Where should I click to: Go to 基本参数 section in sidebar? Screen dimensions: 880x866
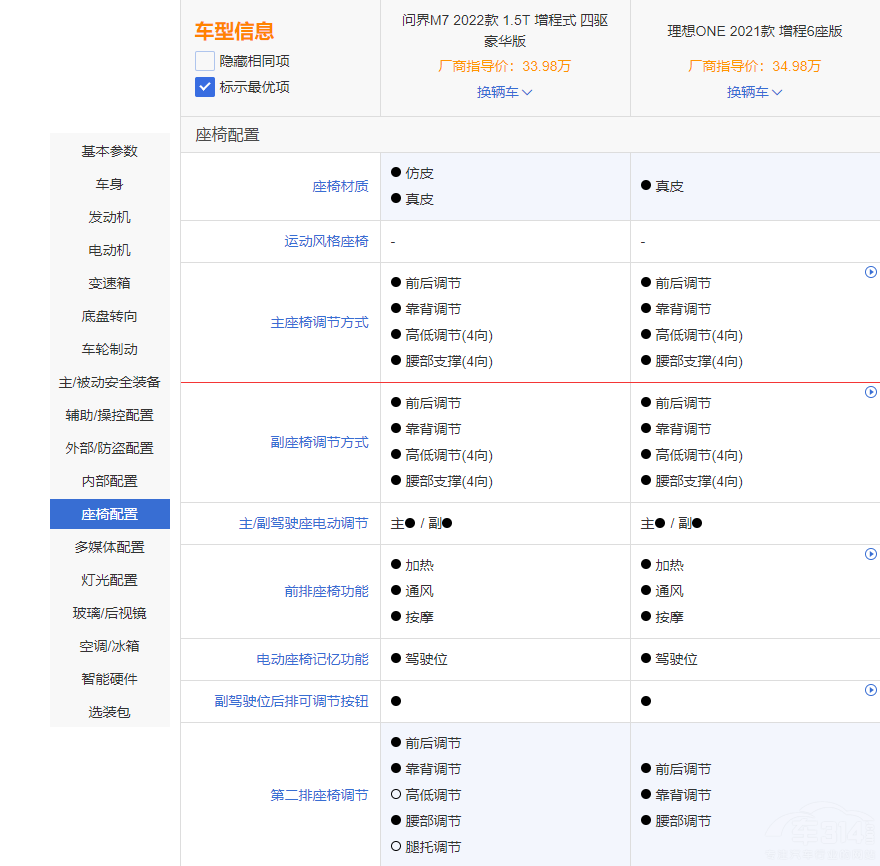[x=110, y=151]
